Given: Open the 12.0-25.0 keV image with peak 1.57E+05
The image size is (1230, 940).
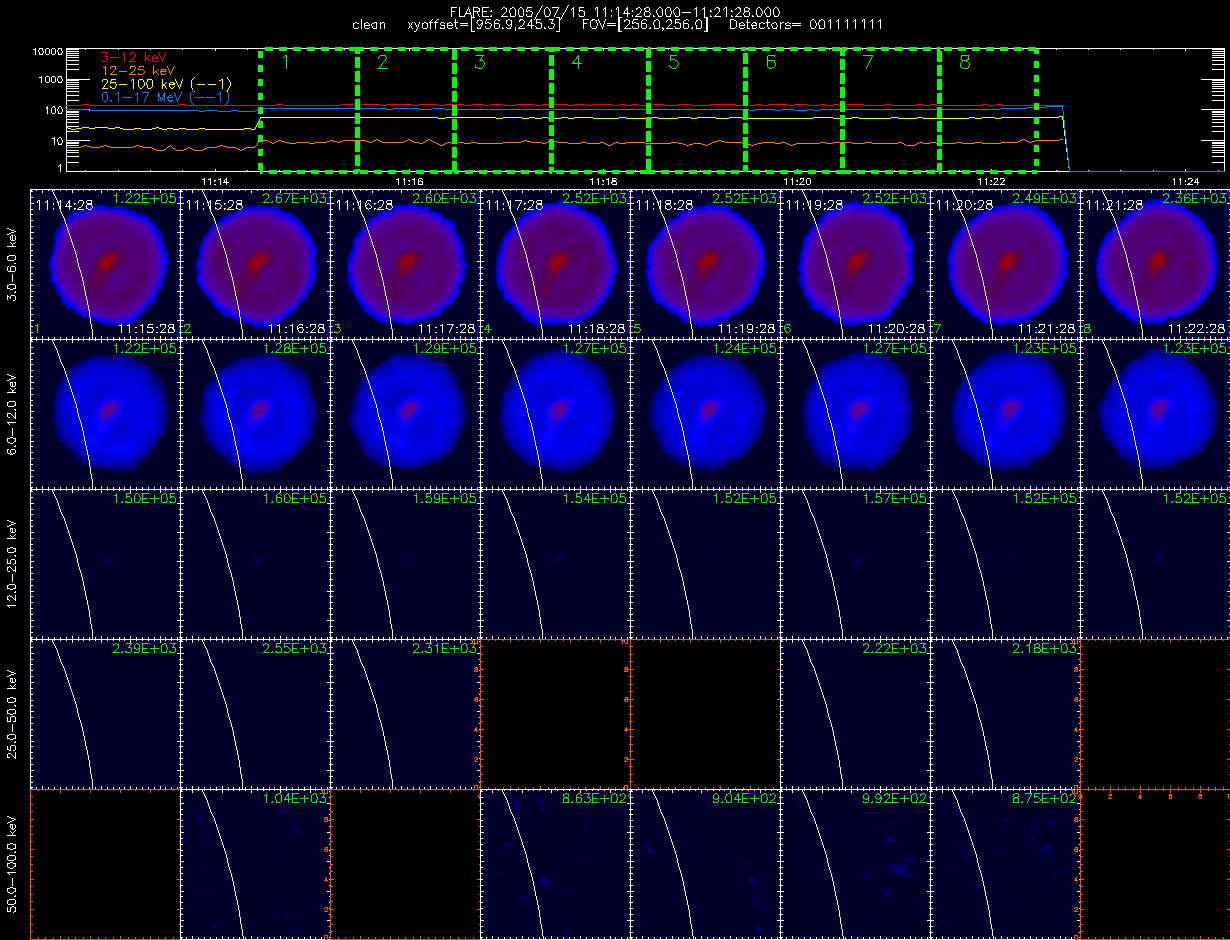Looking at the screenshot, I should (x=855, y=563).
